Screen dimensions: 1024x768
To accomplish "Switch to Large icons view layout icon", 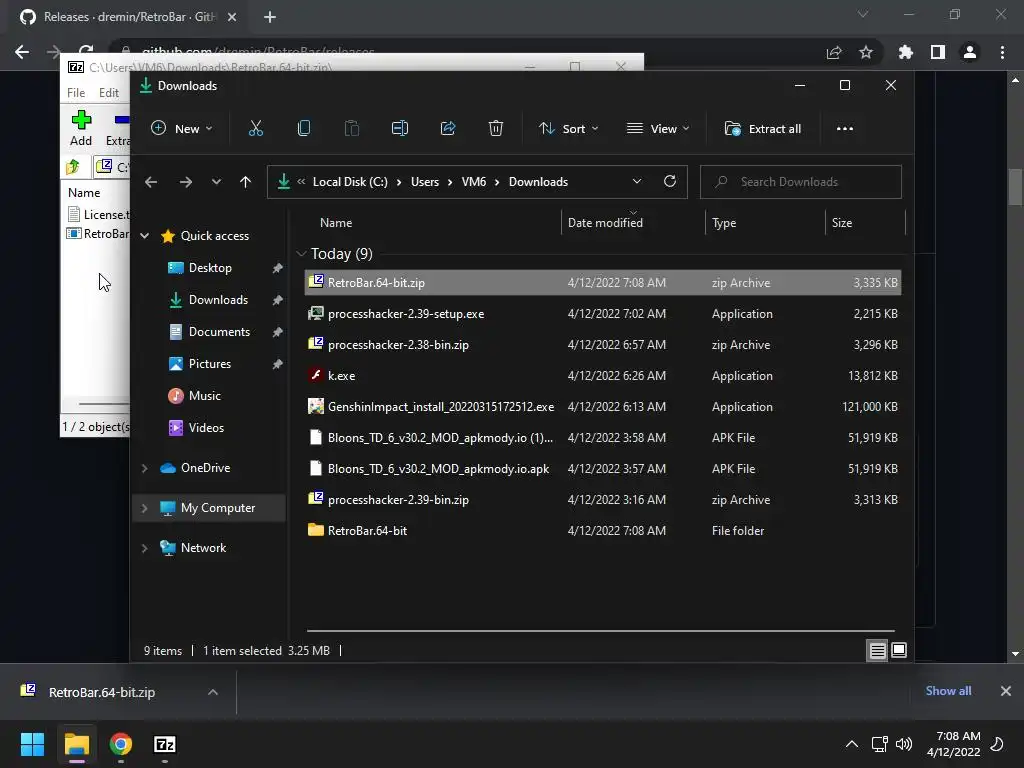I will coord(899,650).
